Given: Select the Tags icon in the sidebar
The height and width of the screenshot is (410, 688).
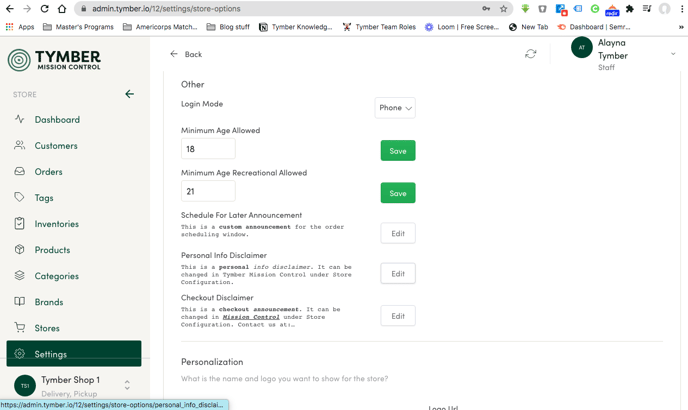Looking at the screenshot, I should click(x=19, y=198).
